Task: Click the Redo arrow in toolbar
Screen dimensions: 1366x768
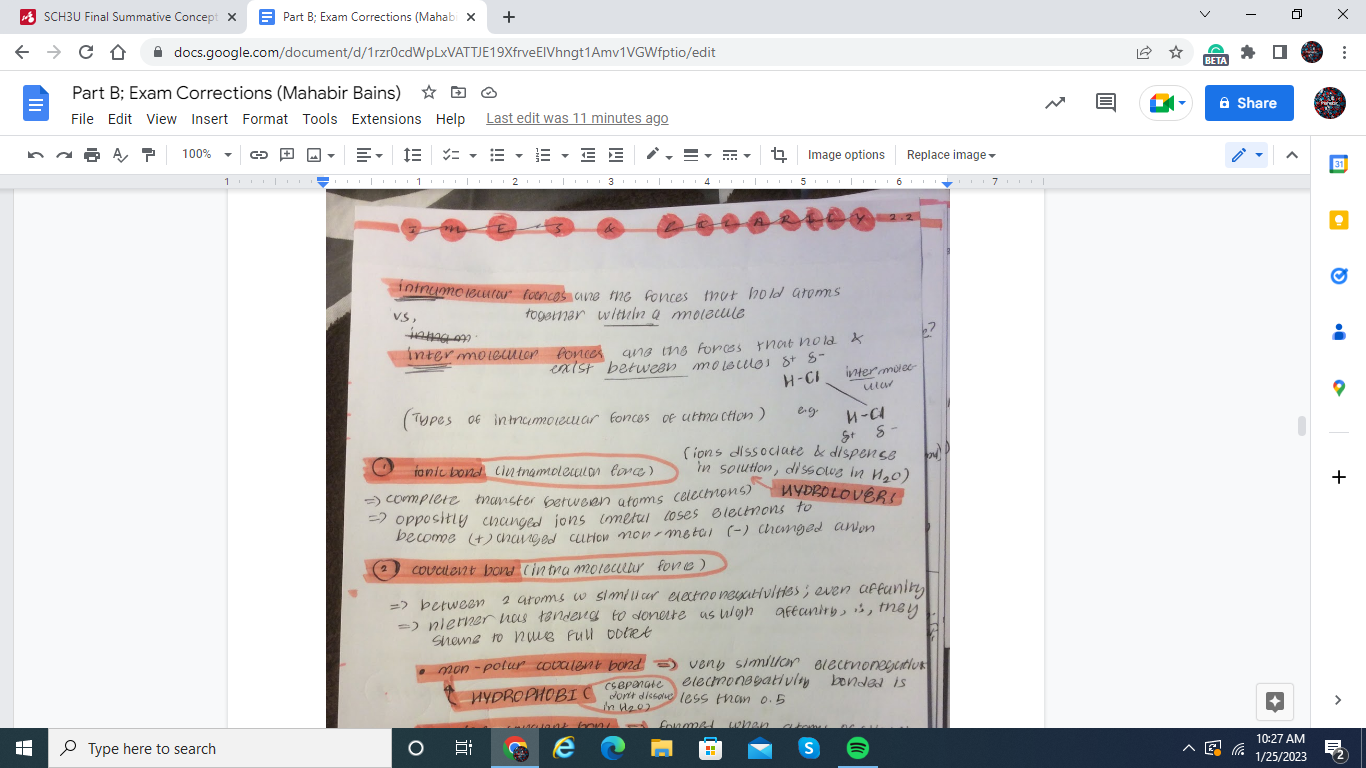Action: point(64,155)
